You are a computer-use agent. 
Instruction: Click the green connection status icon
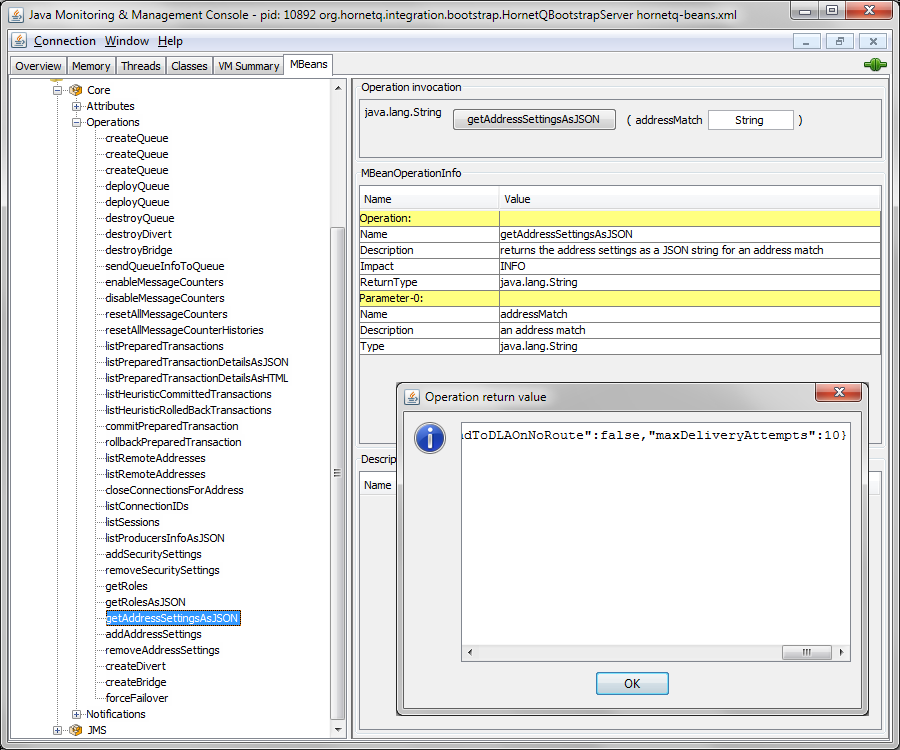(875, 65)
